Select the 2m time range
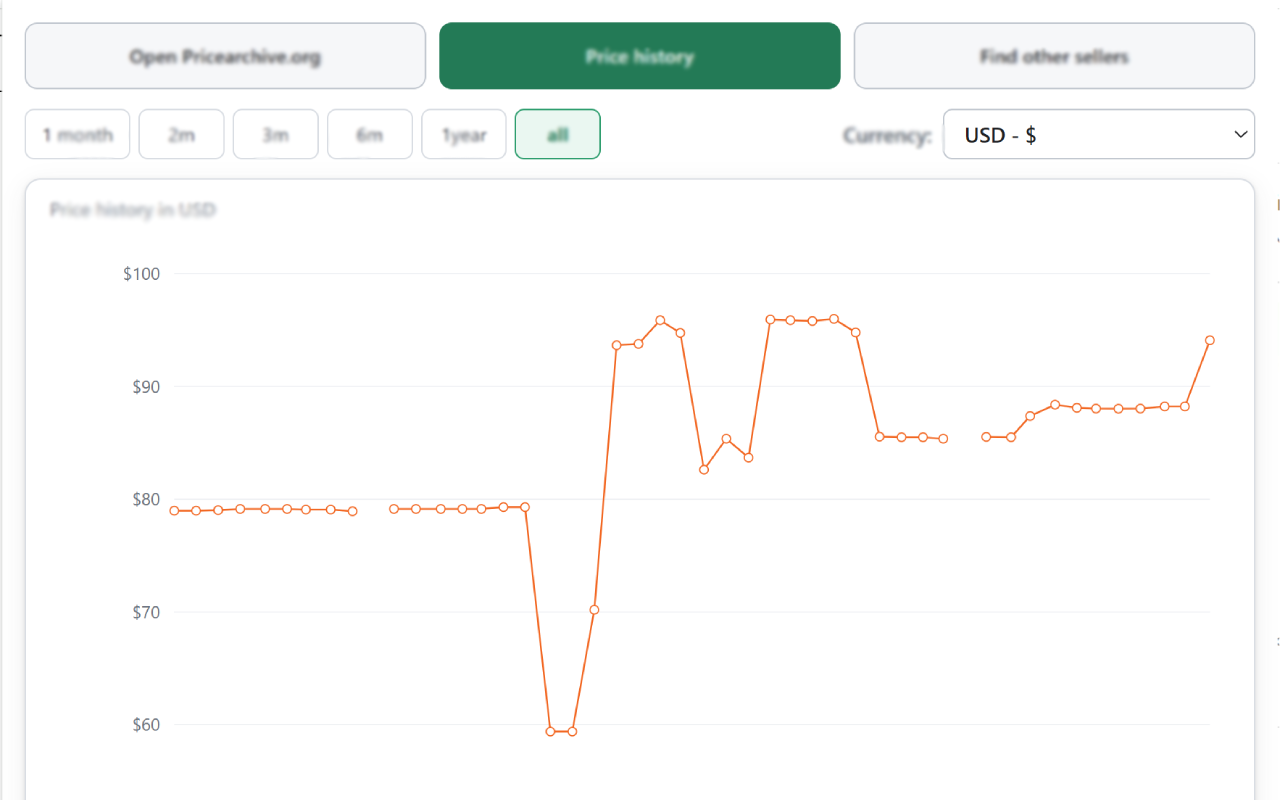 click(x=181, y=134)
